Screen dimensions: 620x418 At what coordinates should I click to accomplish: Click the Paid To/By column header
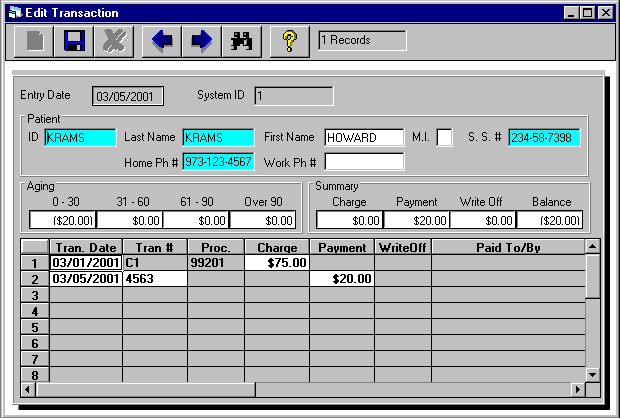[x=508, y=247]
